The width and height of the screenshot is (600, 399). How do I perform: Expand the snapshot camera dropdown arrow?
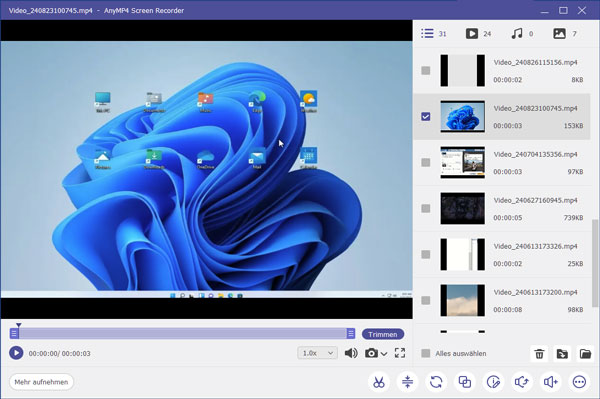coord(384,354)
